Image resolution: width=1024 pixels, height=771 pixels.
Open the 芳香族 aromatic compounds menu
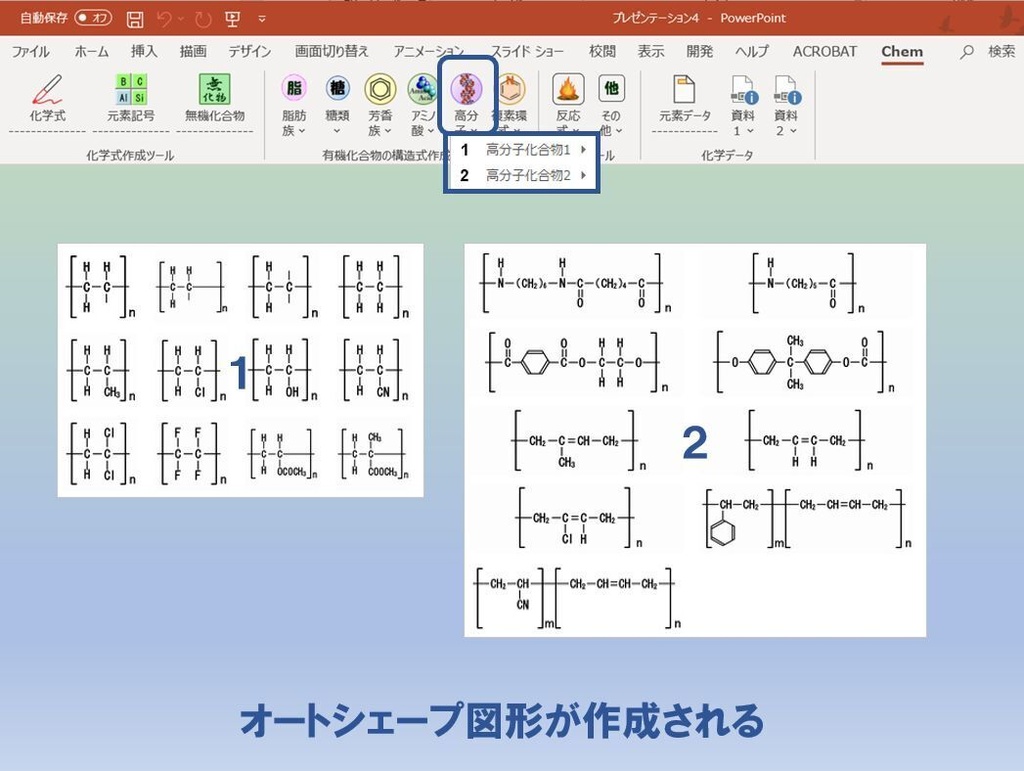click(380, 104)
